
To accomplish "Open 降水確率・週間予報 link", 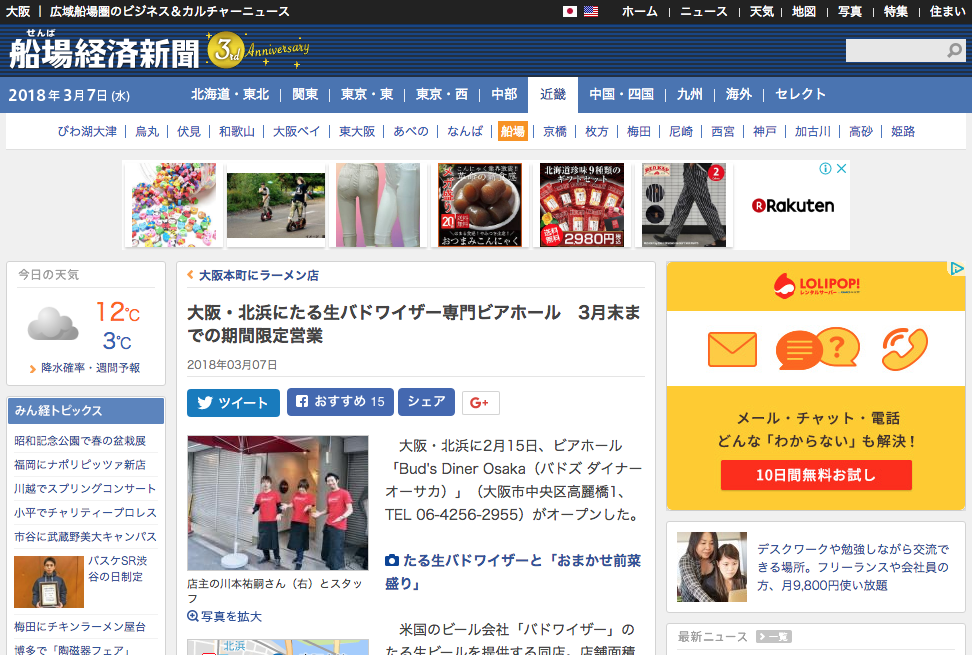I will (90, 368).
